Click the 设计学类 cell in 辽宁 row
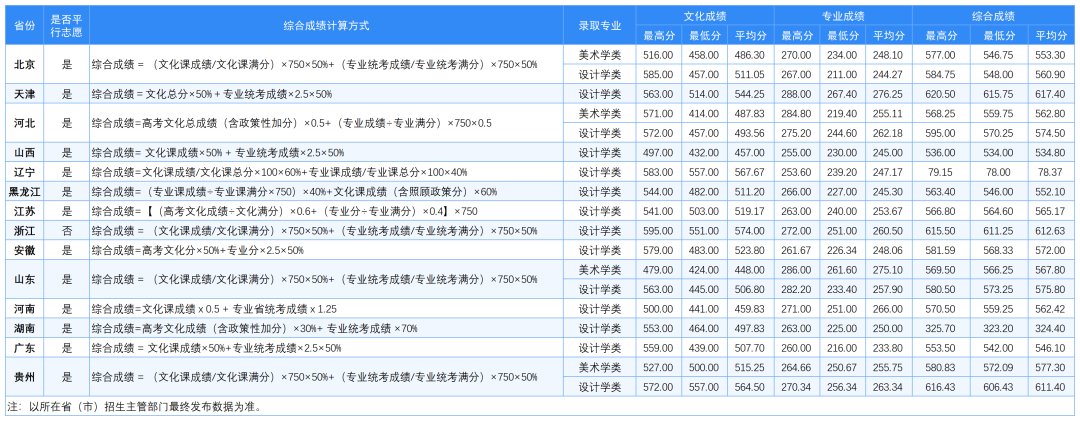 pyautogui.click(x=599, y=172)
